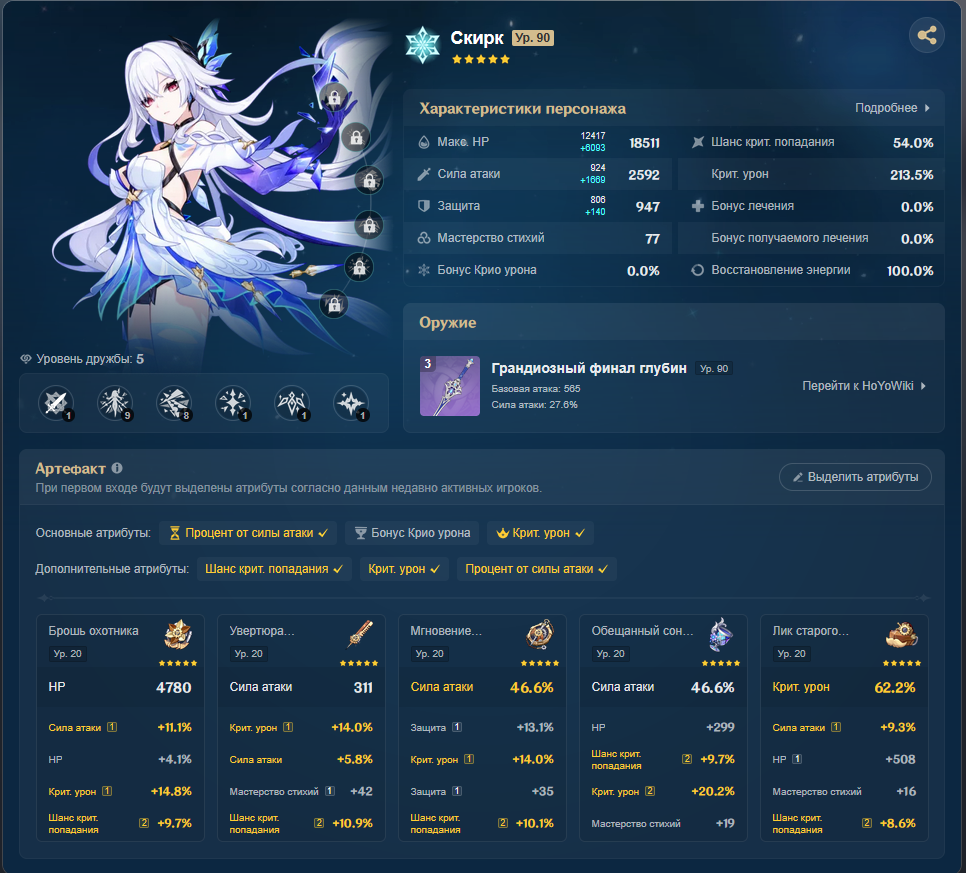Click the Cryo element snowflake icon beside Скирк
The image size is (966, 873).
423,45
